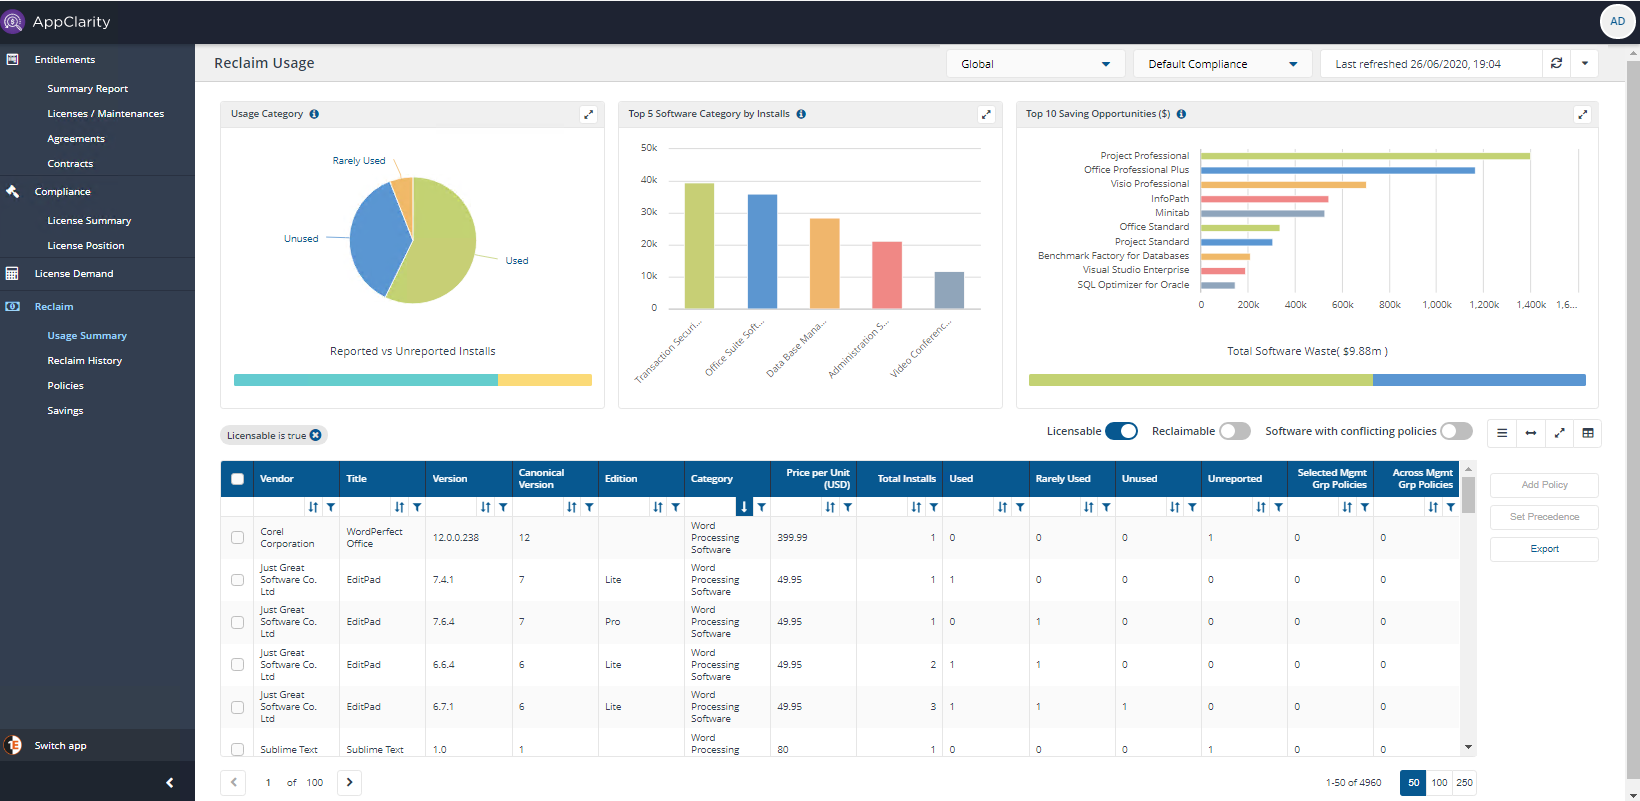Open the refresh options dropdown arrow
This screenshot has width=1640, height=801.
click(1584, 63)
